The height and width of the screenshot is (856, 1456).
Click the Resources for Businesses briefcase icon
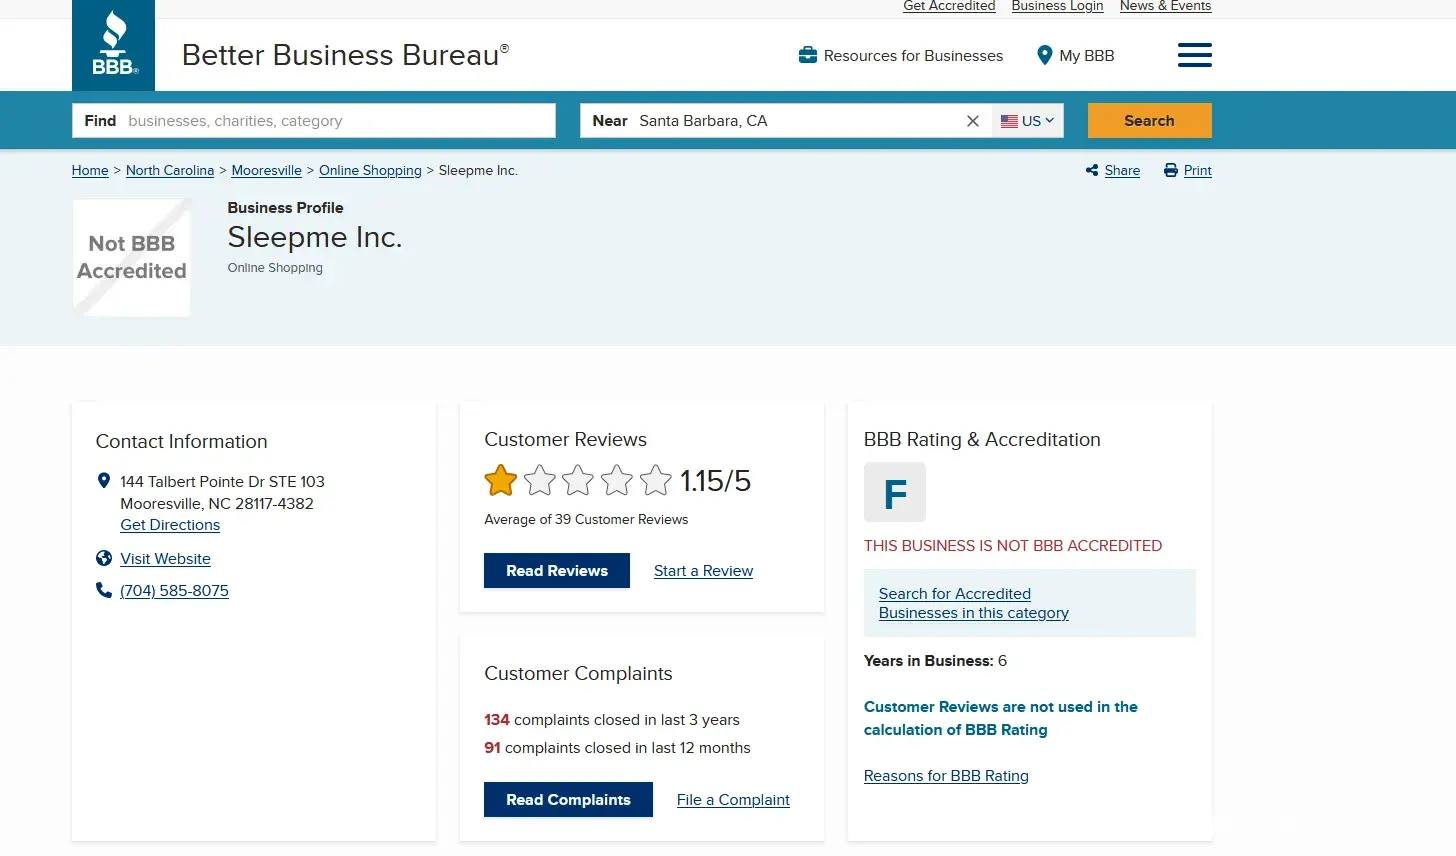click(808, 55)
